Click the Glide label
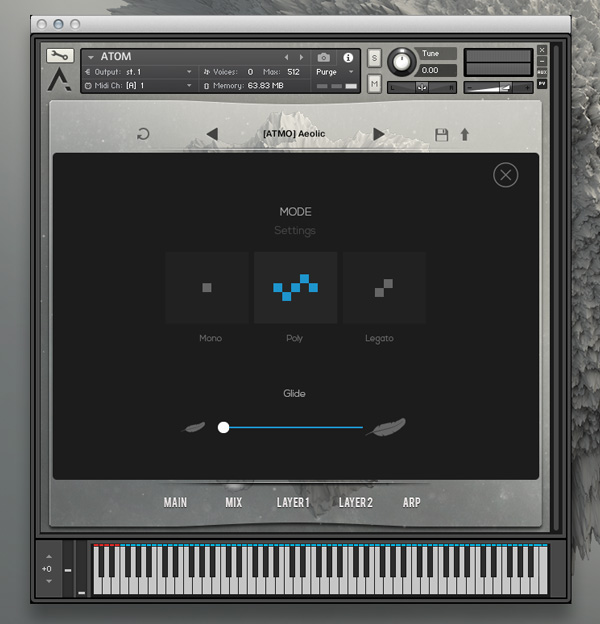 point(294,394)
